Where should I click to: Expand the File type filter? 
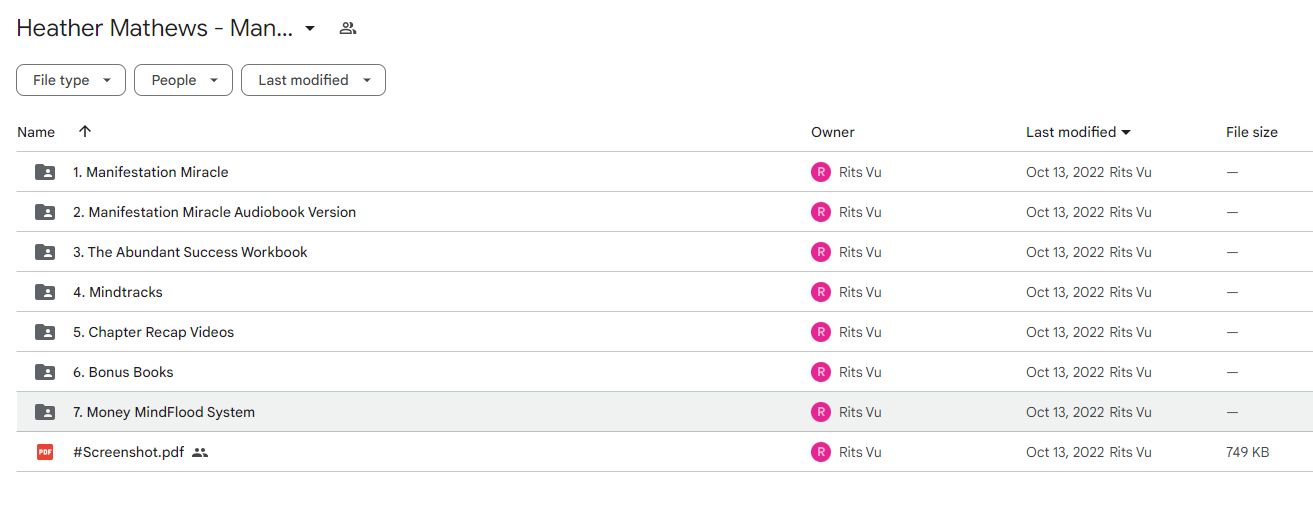(71, 80)
